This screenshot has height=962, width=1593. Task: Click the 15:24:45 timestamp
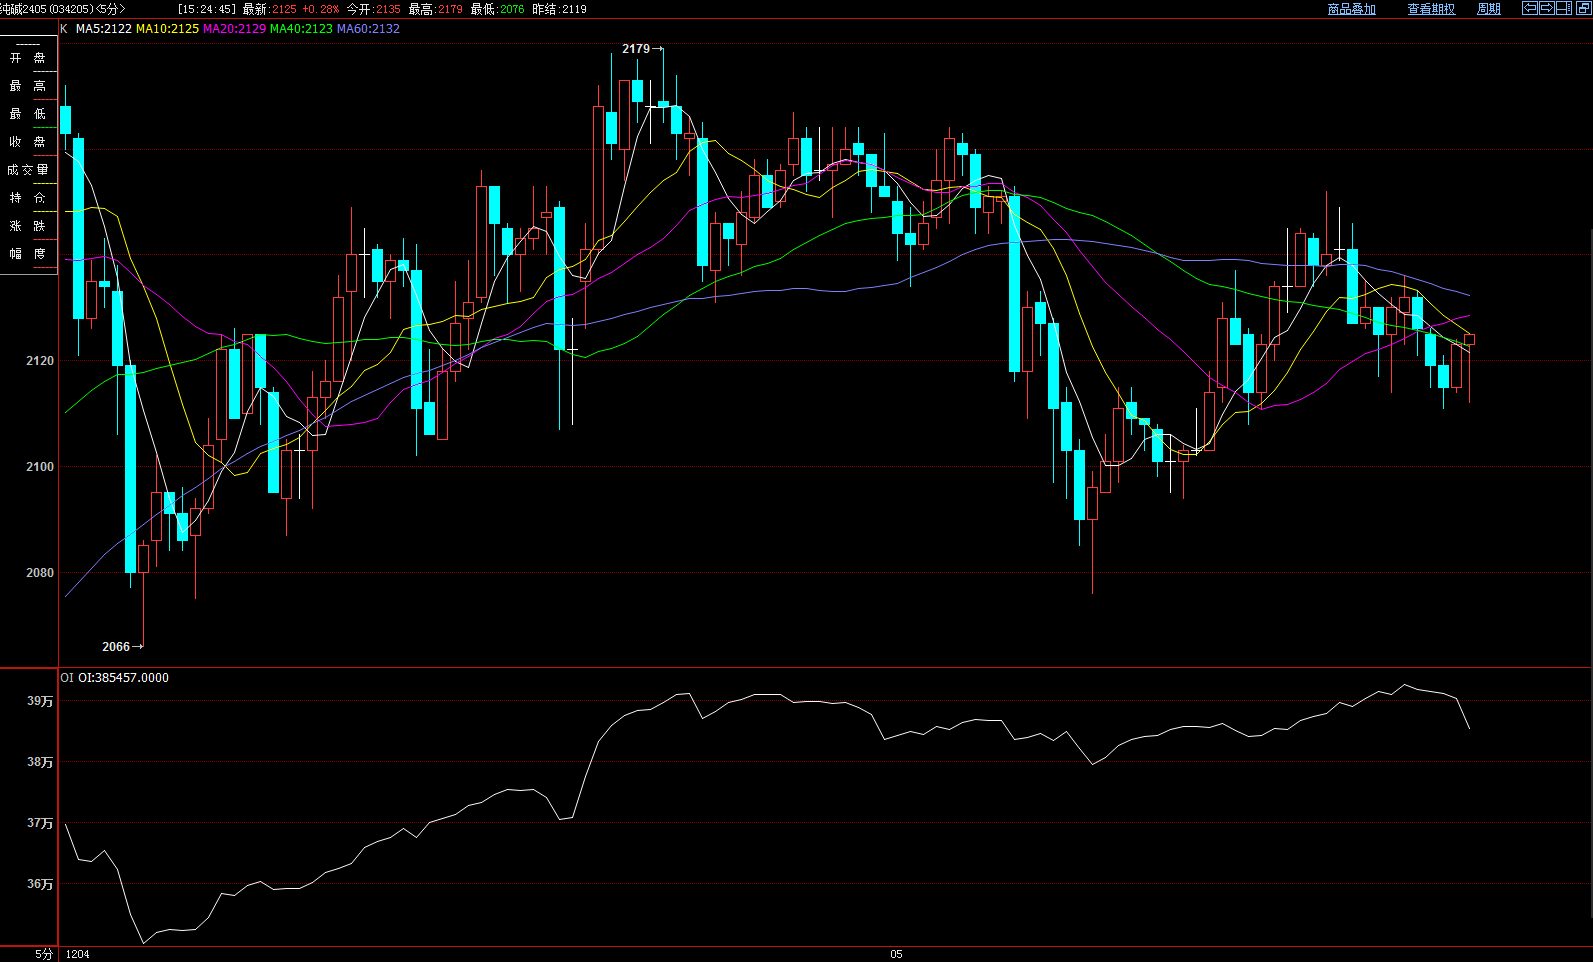(x=207, y=9)
